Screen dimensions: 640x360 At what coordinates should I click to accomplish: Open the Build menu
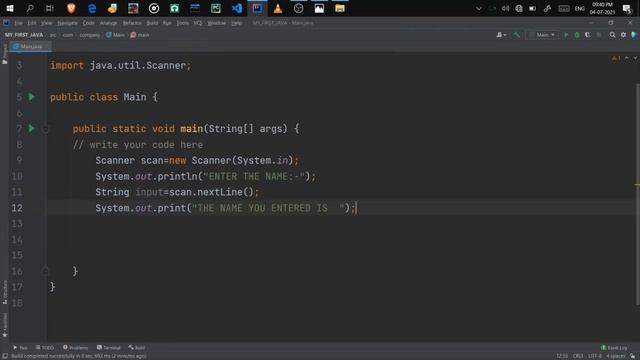tap(152, 23)
